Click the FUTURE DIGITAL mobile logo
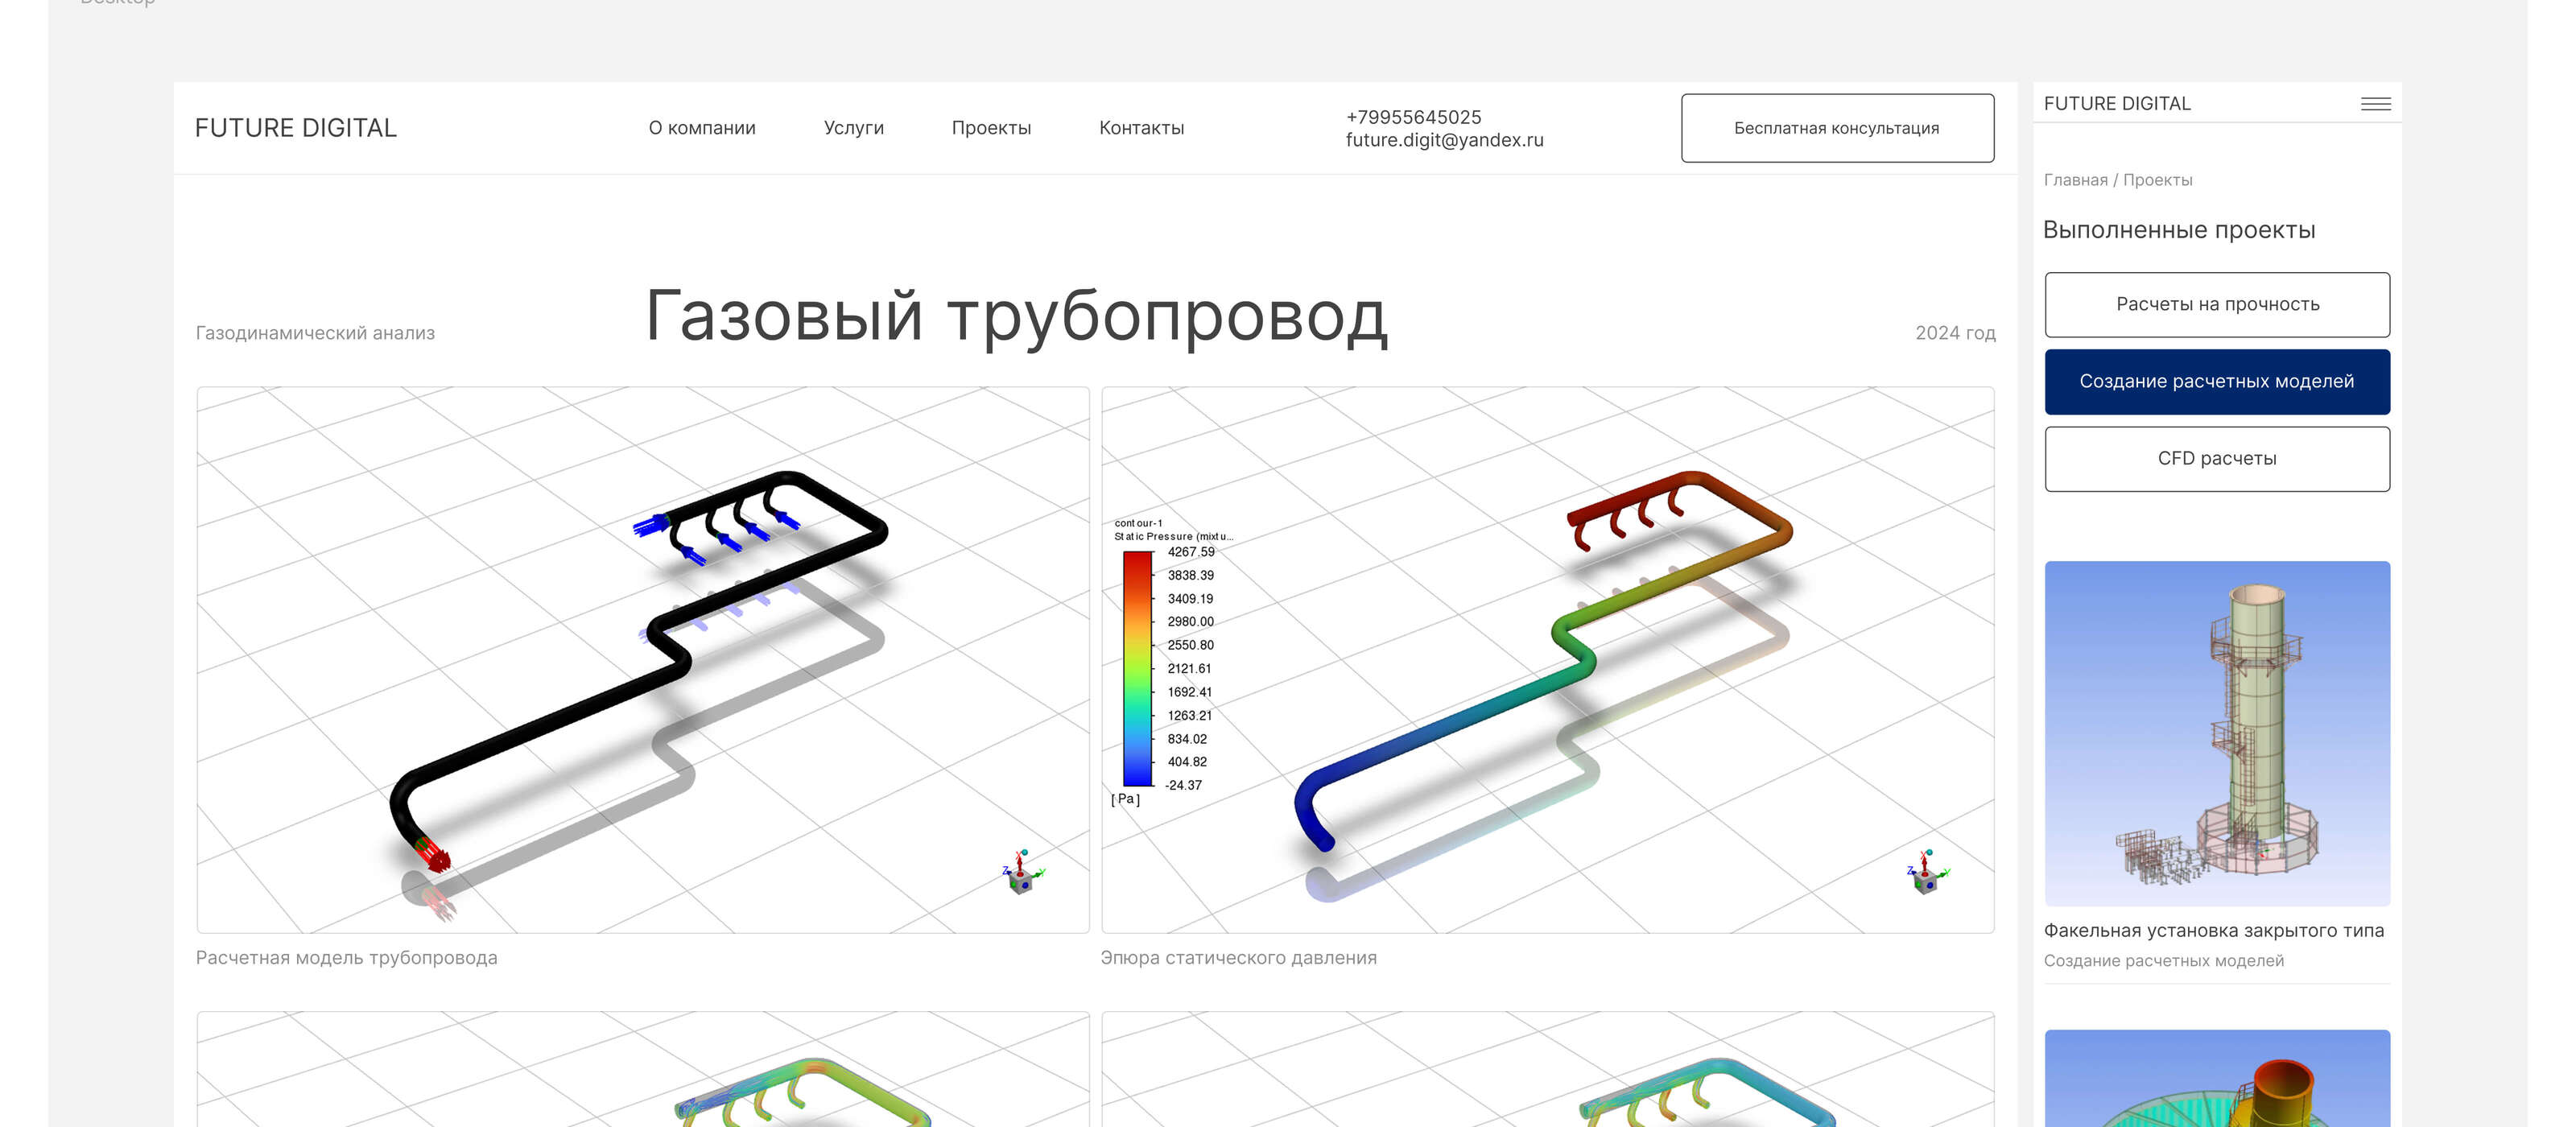The height and width of the screenshot is (1127, 2576). 2116,104
